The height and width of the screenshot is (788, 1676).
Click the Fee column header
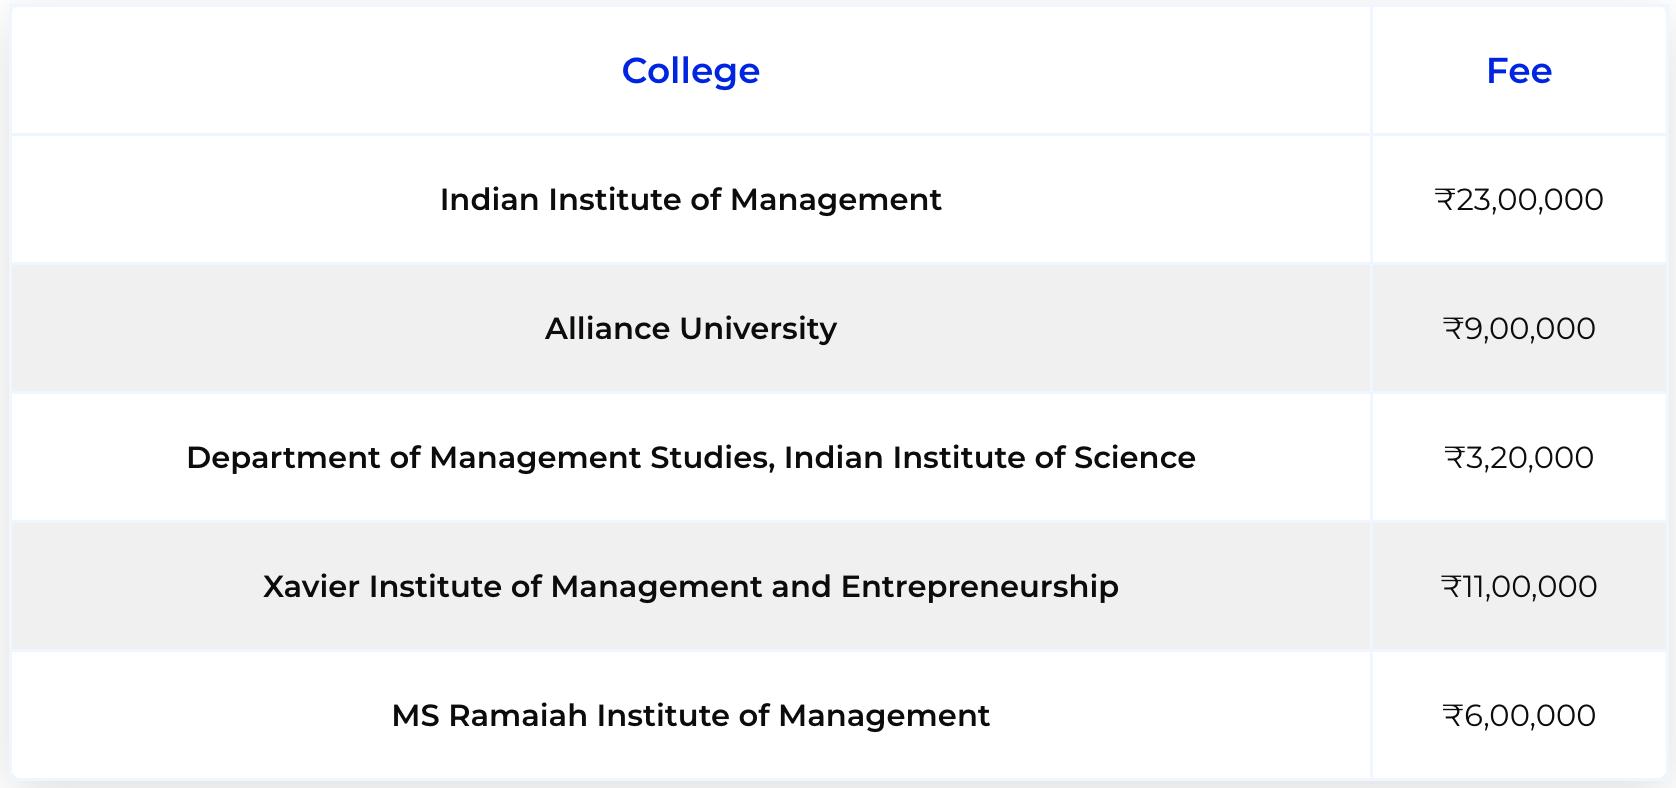[1519, 71]
